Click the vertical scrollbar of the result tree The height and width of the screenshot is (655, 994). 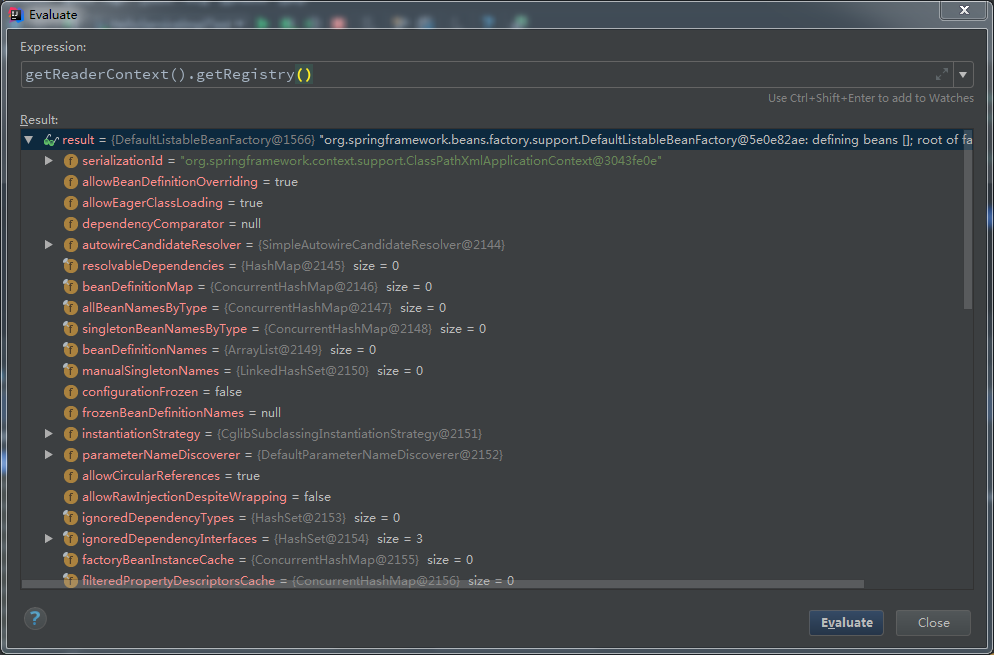[967, 219]
